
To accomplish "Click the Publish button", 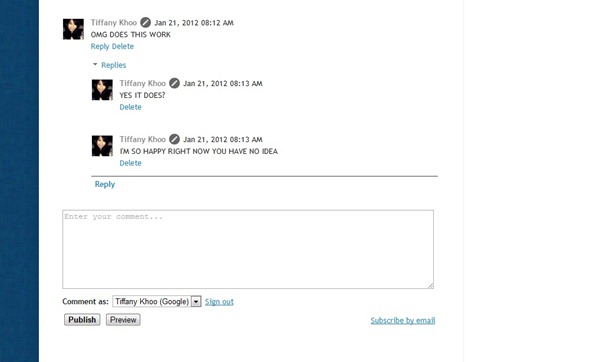I will pyautogui.click(x=82, y=320).
